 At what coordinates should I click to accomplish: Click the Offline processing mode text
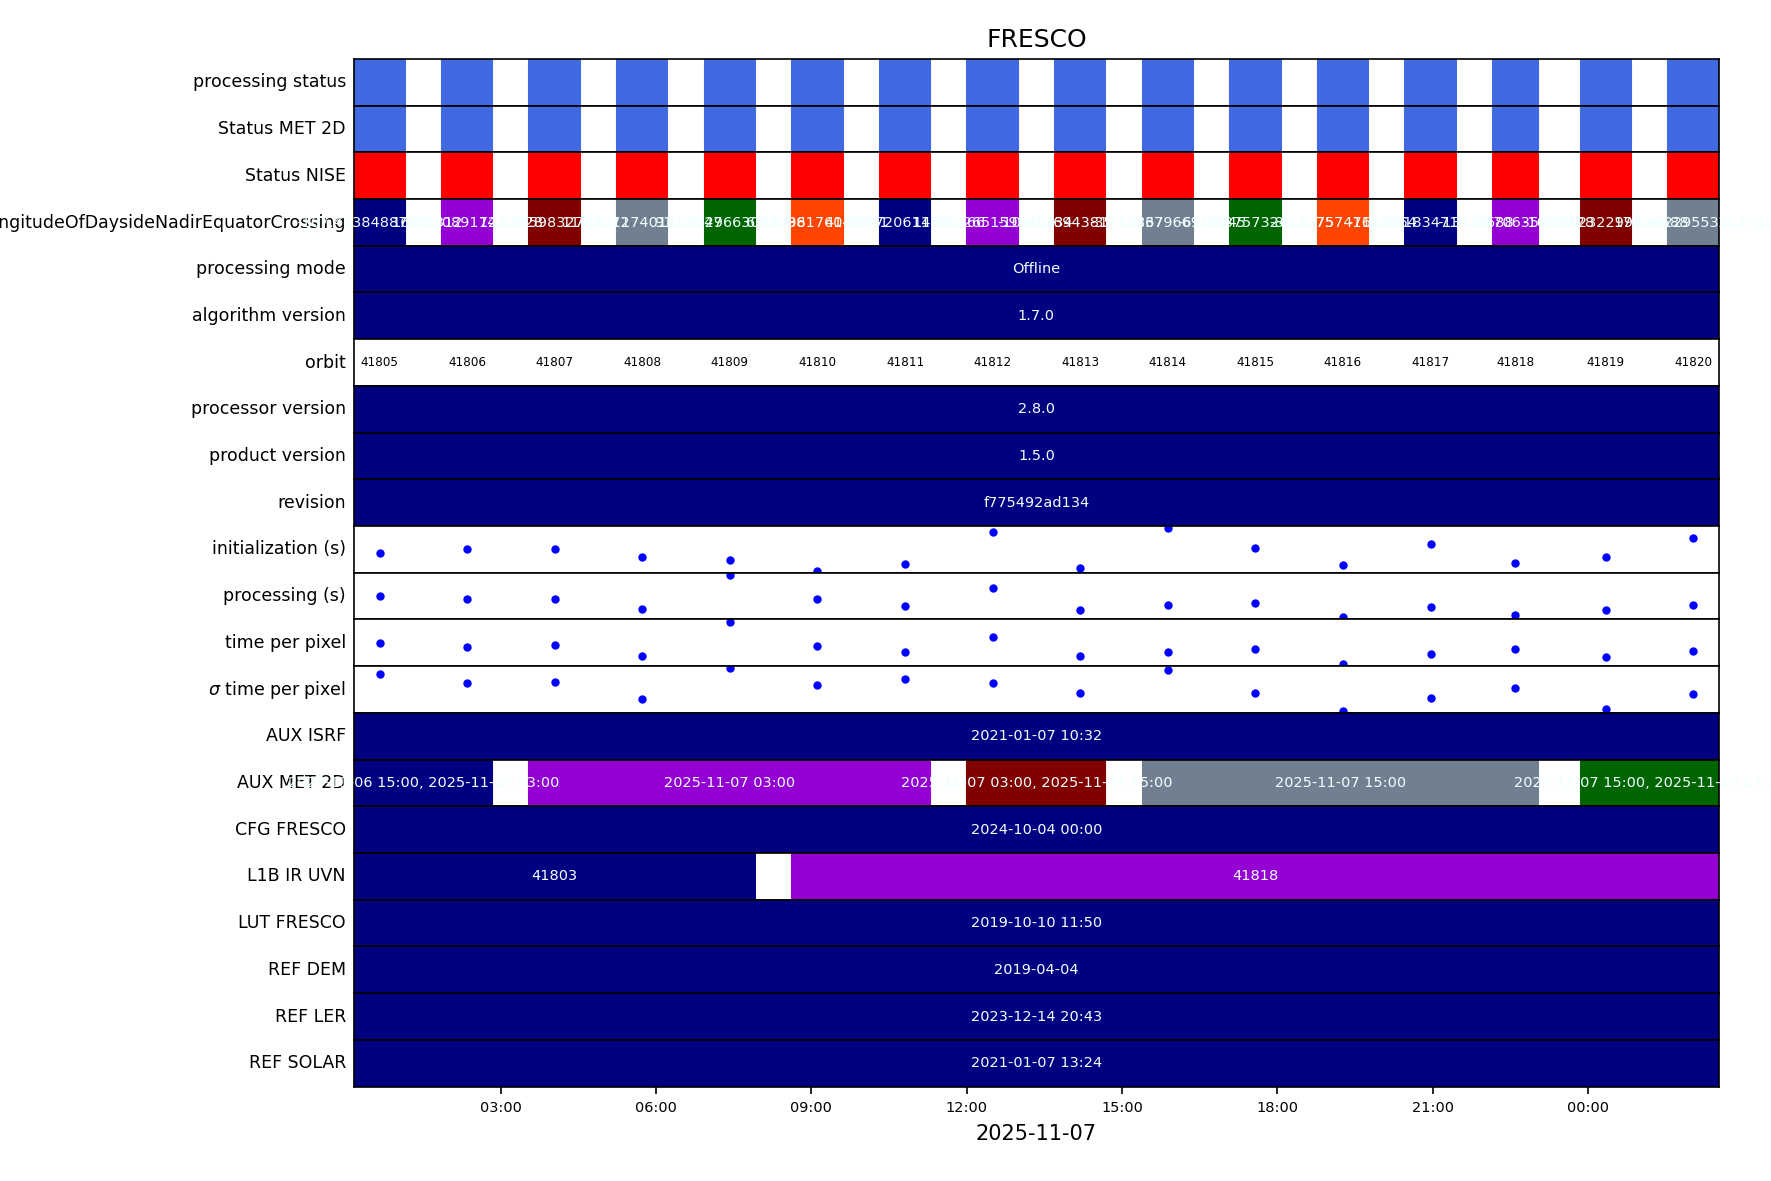(1036, 269)
